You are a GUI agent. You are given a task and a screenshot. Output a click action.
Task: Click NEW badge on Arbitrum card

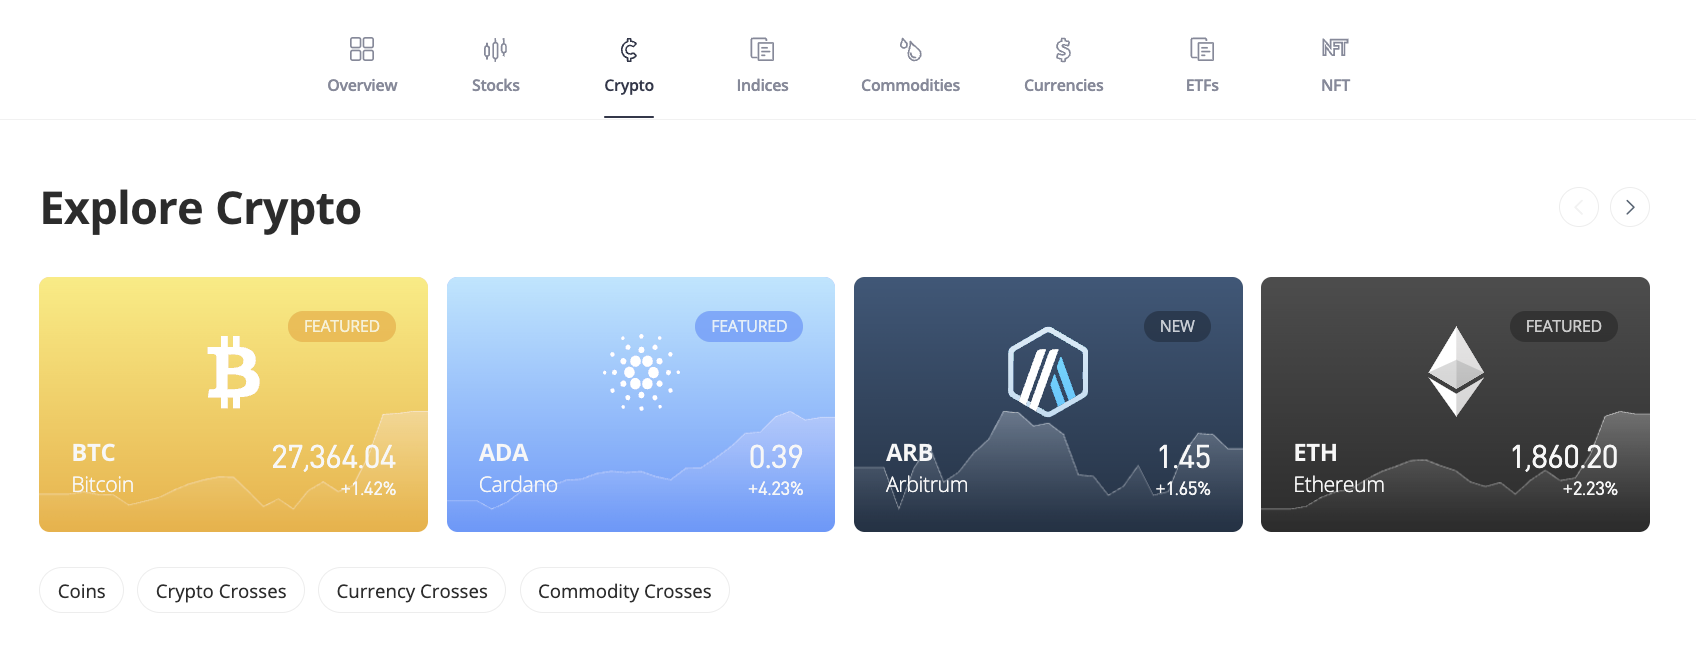(x=1177, y=326)
